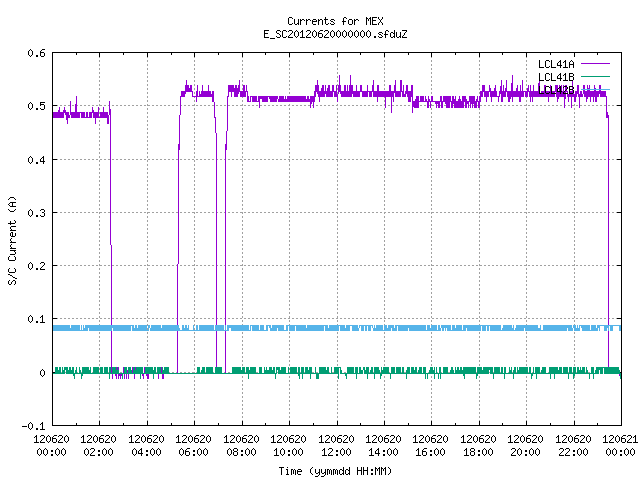
Task: Click the 0.6 y-axis tick label
Action: [36, 53]
